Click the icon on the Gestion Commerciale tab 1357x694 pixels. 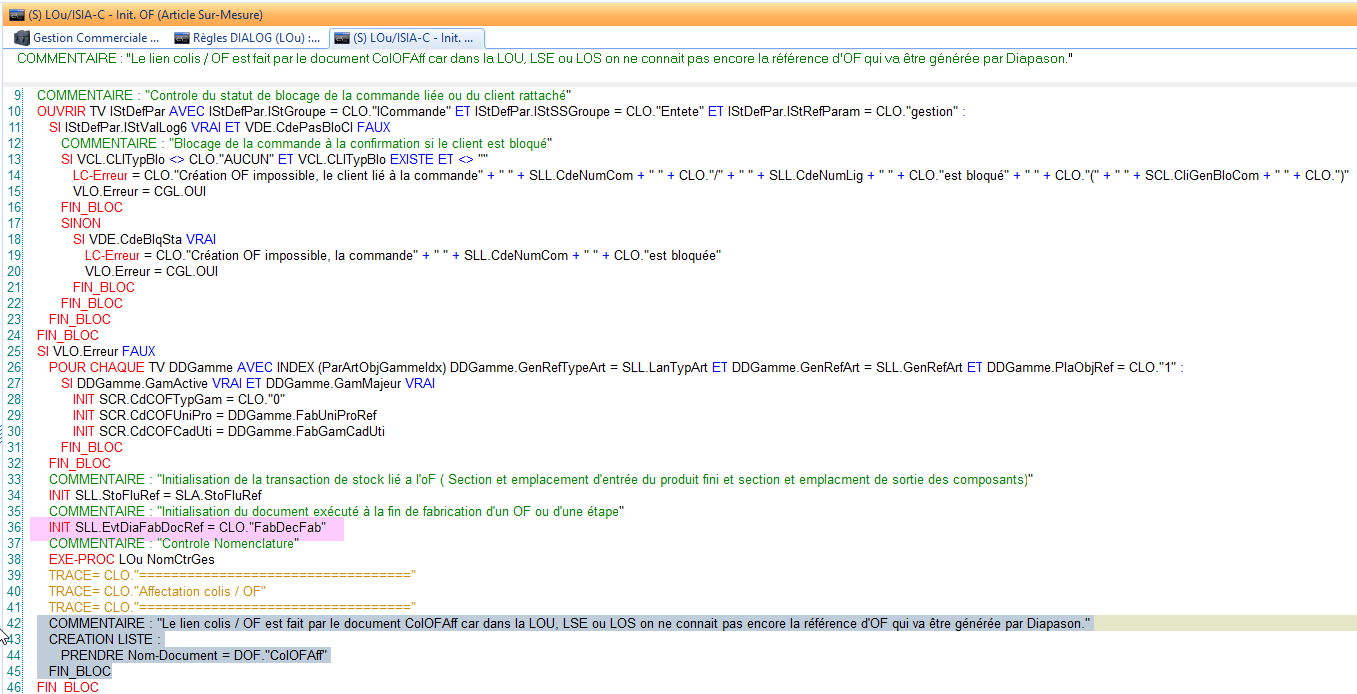22,36
